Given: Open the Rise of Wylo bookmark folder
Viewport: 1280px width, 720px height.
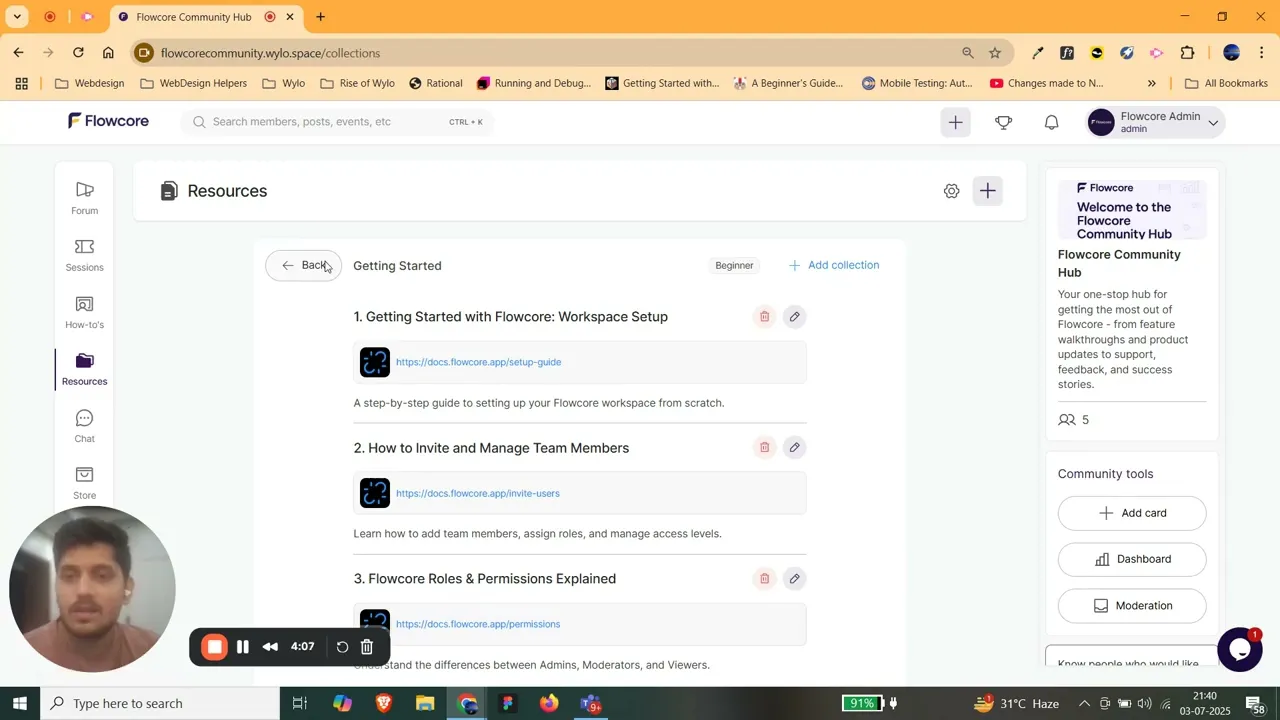Looking at the screenshot, I should pyautogui.click(x=358, y=83).
